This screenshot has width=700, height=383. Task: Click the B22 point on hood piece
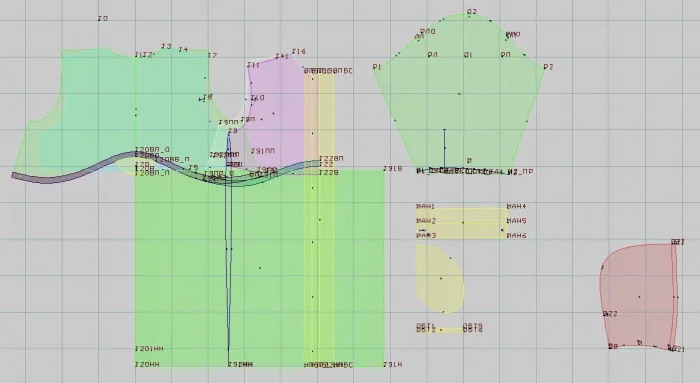610,314
